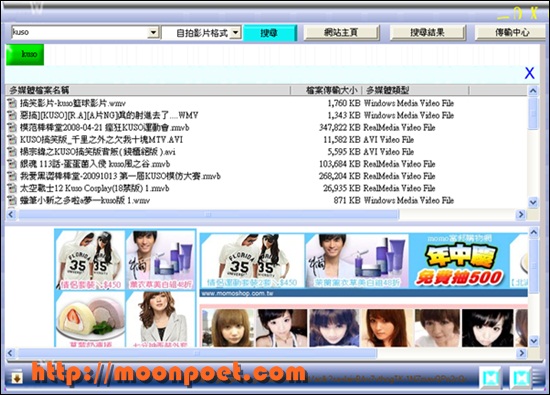
Task: Open the strawberry cake roll ad
Action: point(90,319)
